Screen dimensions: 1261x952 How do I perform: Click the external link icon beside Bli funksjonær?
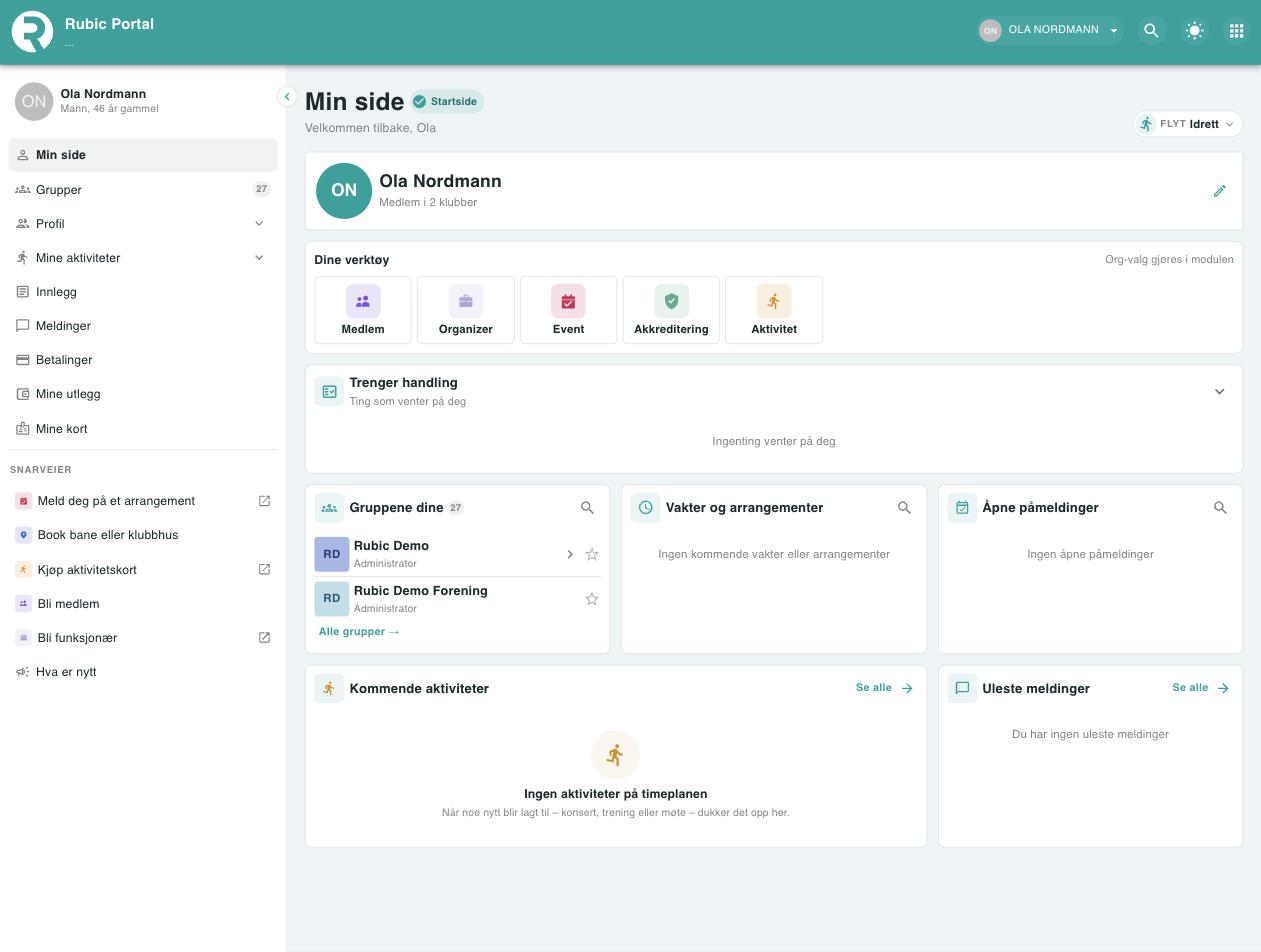click(x=264, y=637)
